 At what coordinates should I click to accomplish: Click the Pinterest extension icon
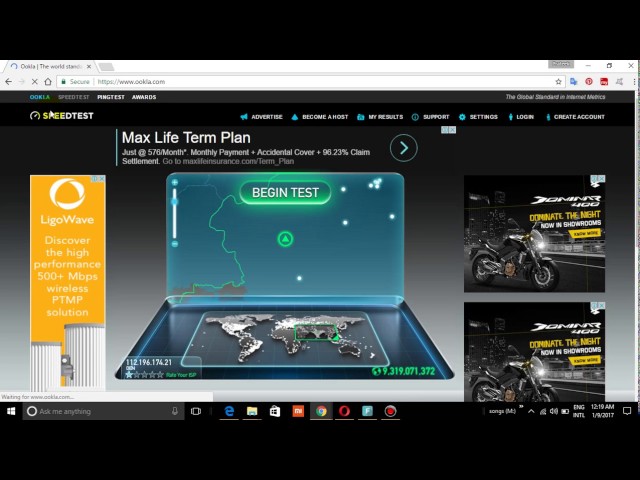pos(589,82)
